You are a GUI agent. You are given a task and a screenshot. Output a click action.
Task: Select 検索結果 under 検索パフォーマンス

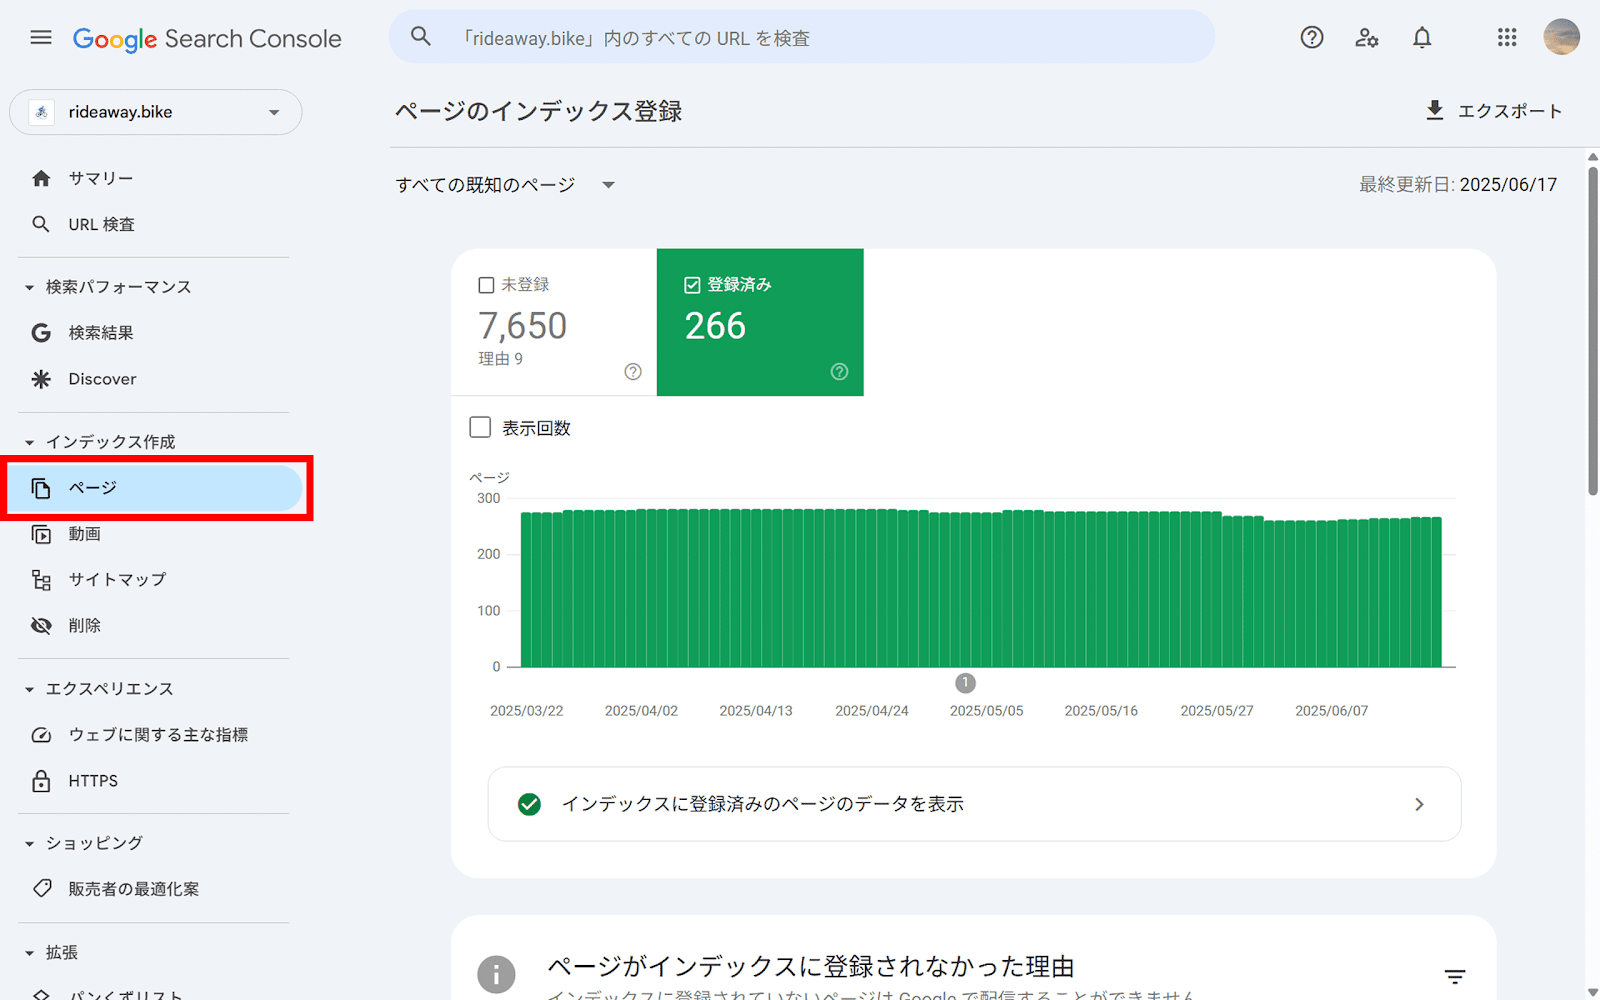click(x=99, y=333)
